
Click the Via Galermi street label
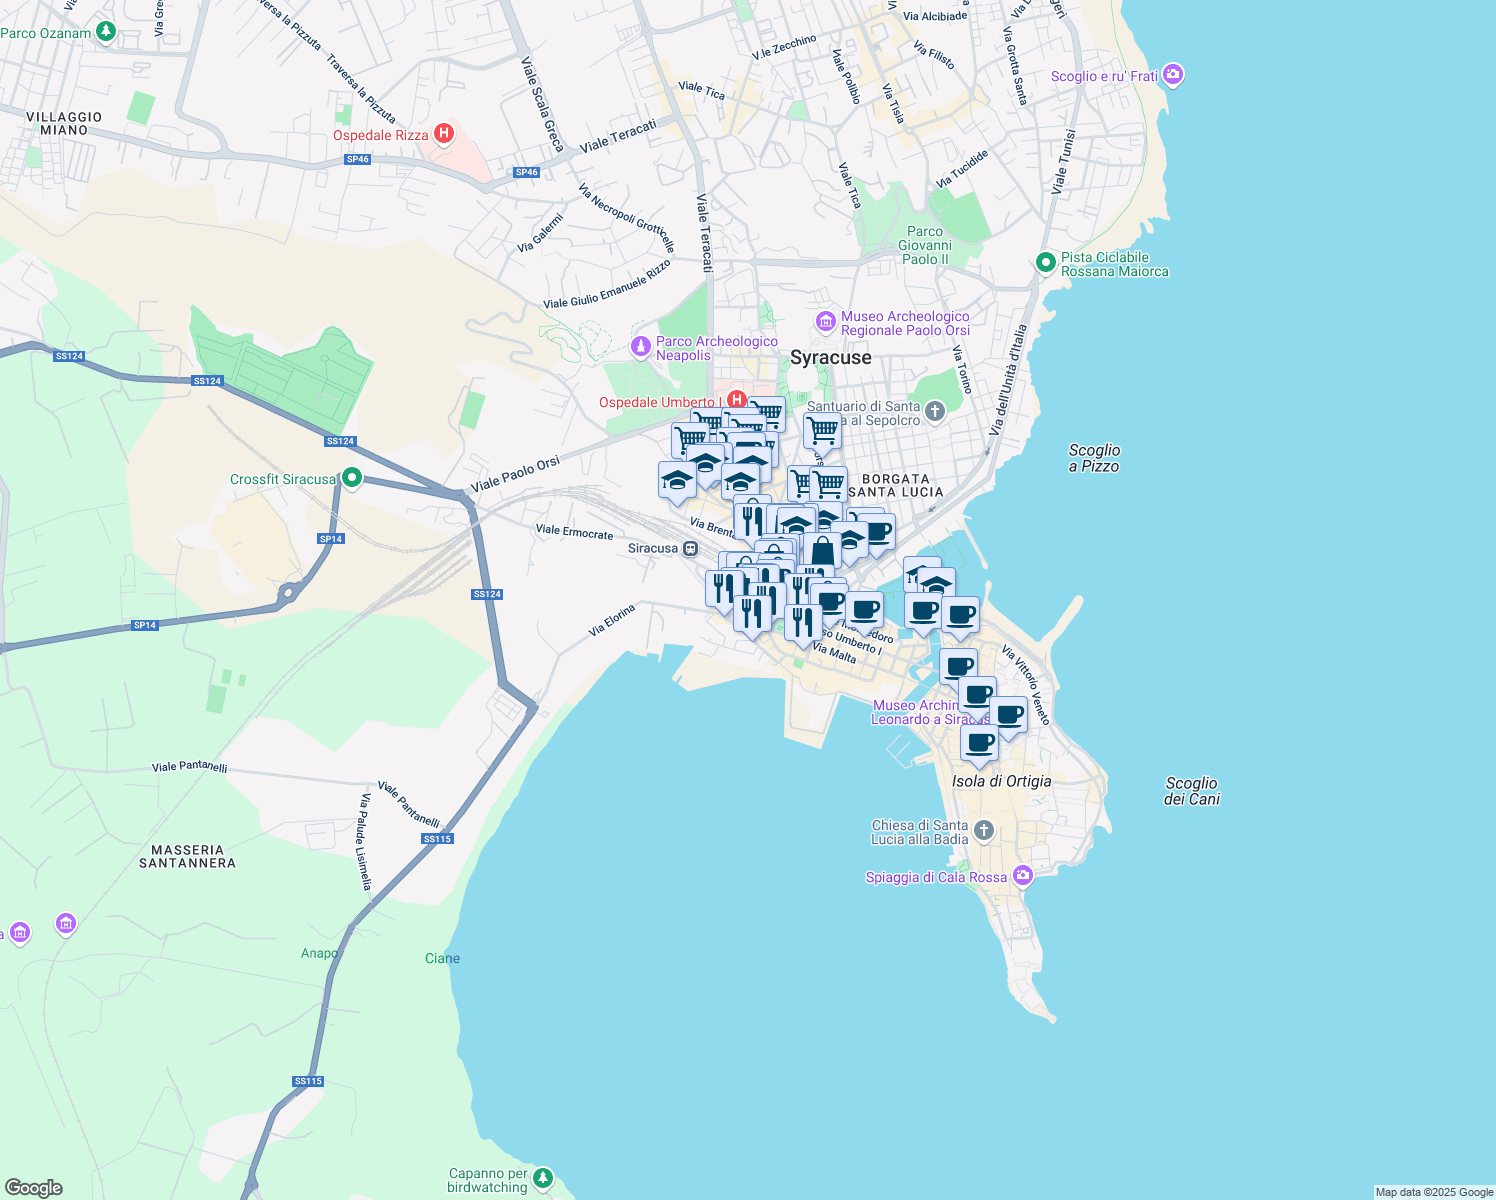540,233
